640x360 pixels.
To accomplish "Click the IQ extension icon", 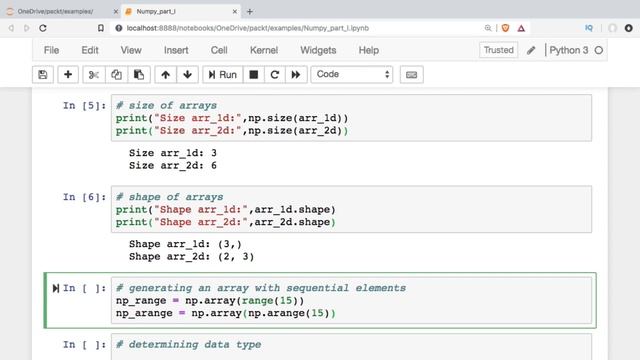I will click(x=589, y=28).
